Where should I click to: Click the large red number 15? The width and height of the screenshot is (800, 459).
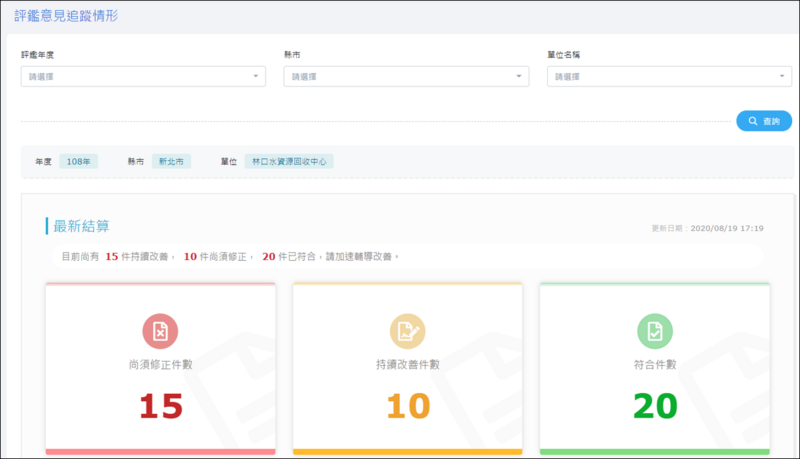[x=160, y=405]
